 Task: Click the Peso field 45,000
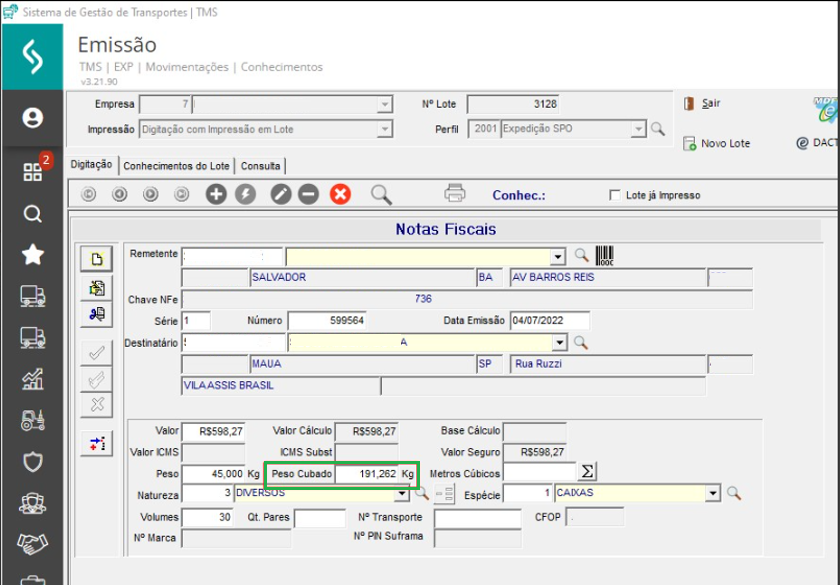point(213,474)
